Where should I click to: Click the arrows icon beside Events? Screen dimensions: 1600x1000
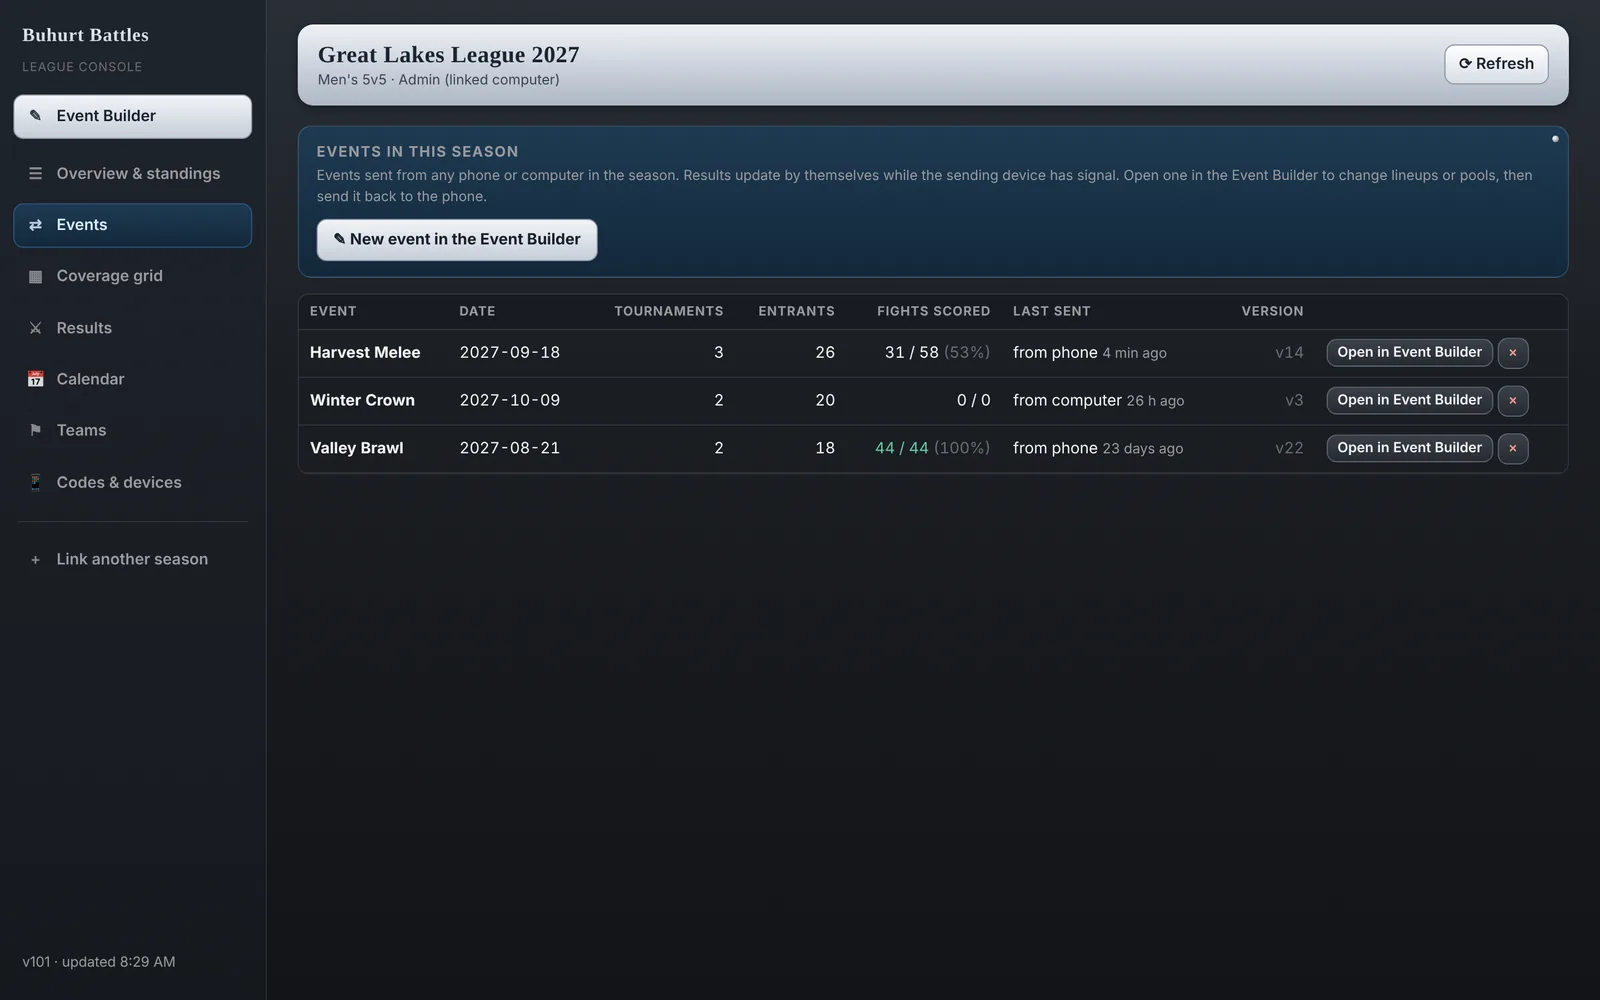point(36,225)
